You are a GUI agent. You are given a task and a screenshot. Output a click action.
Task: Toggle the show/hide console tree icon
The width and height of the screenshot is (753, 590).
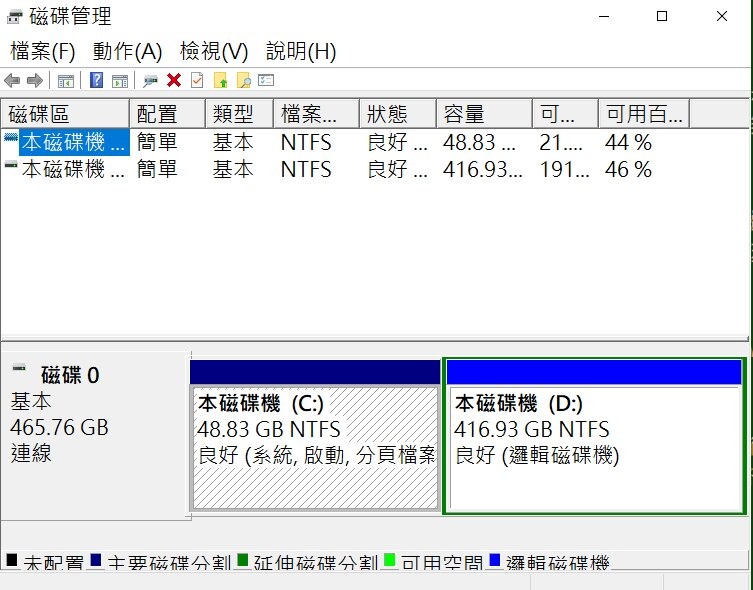tap(65, 81)
